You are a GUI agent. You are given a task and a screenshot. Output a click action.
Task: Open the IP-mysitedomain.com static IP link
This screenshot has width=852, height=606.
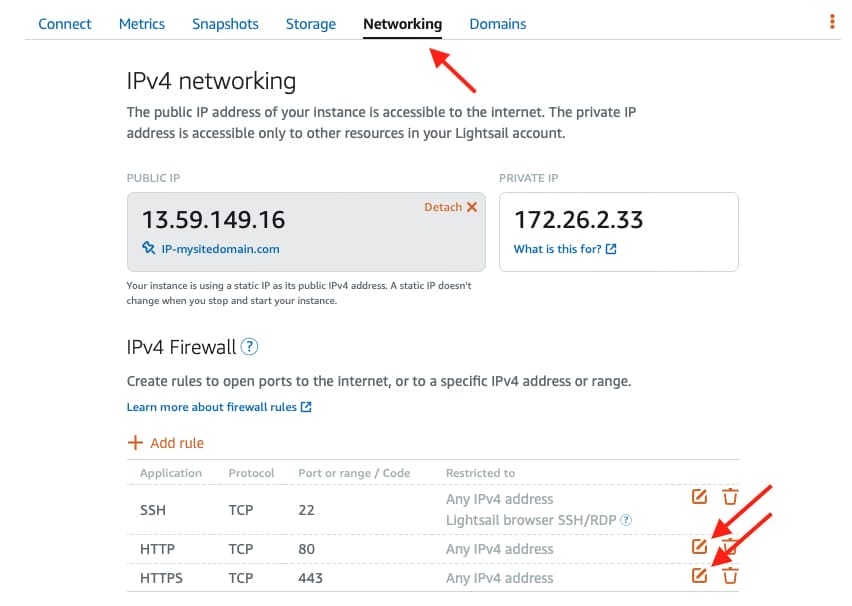click(x=220, y=249)
